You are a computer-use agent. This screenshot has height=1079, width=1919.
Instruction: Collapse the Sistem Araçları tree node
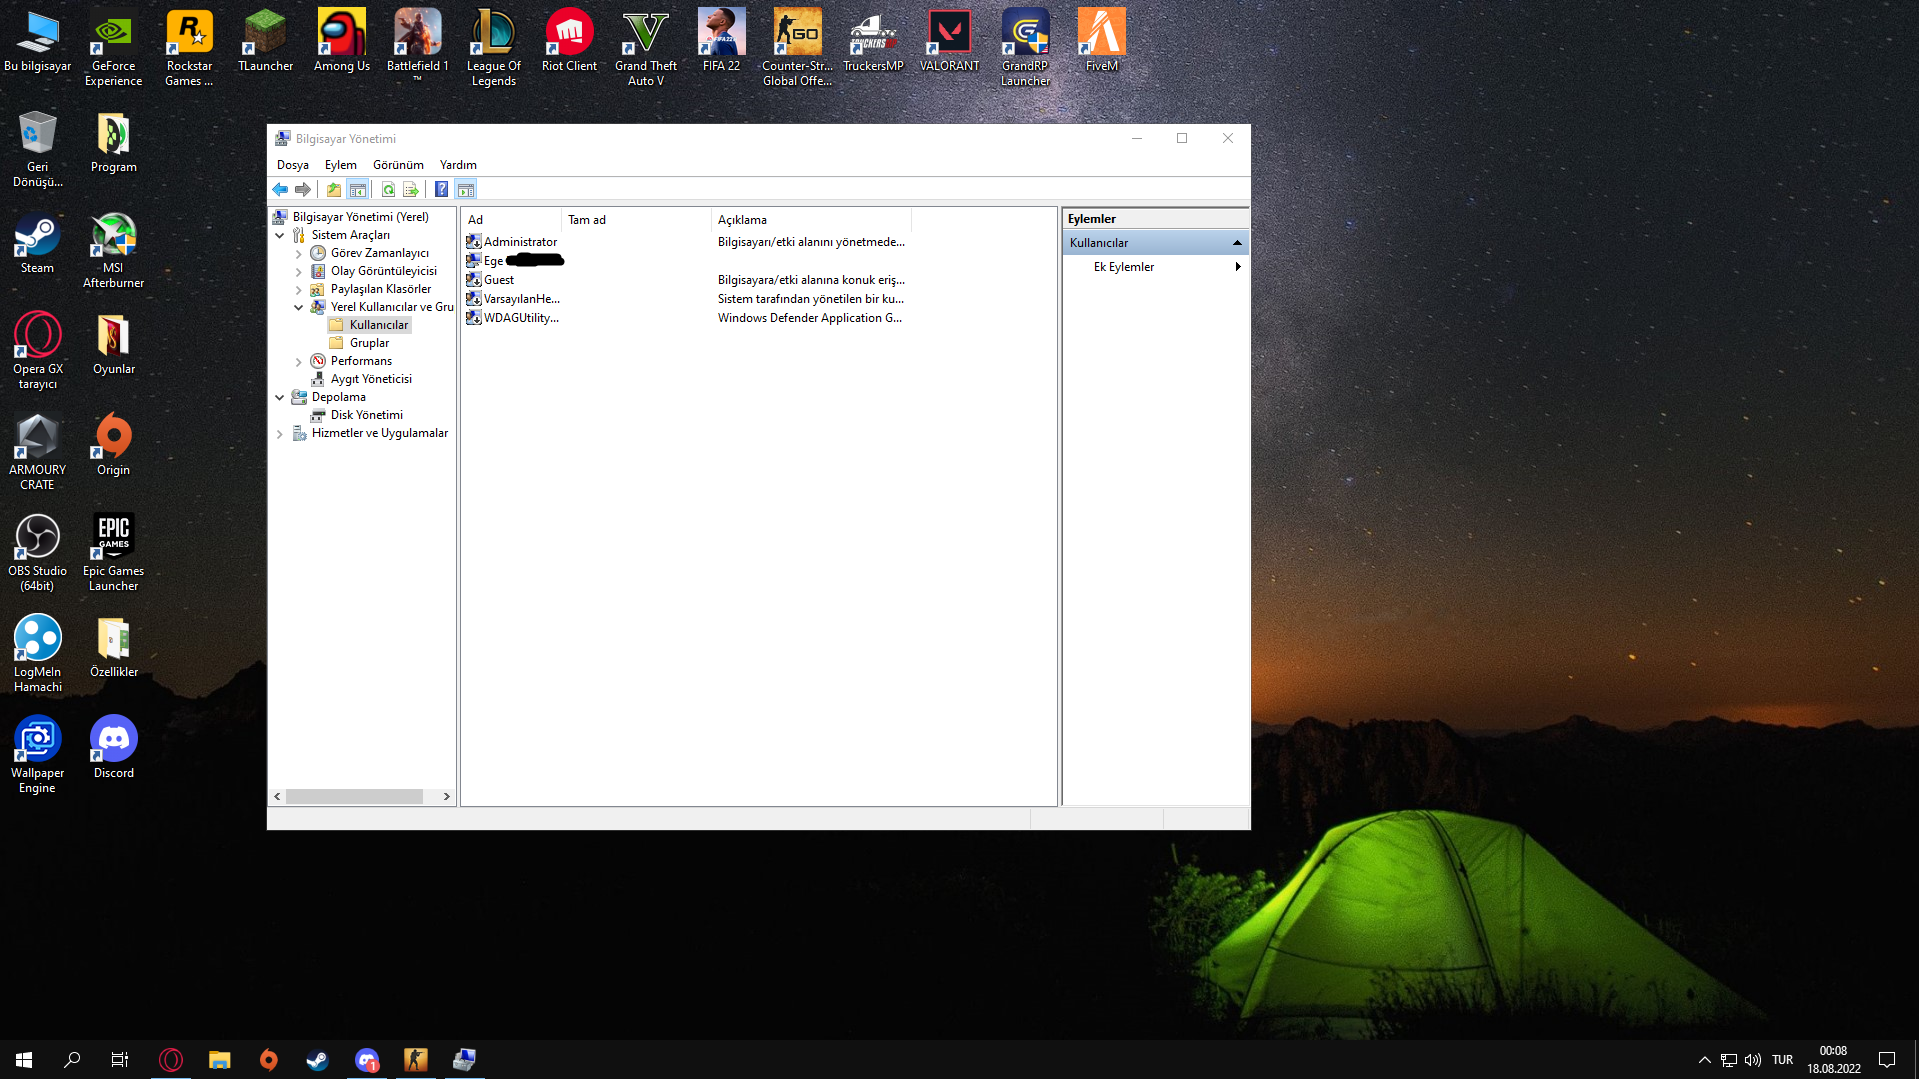coord(280,236)
